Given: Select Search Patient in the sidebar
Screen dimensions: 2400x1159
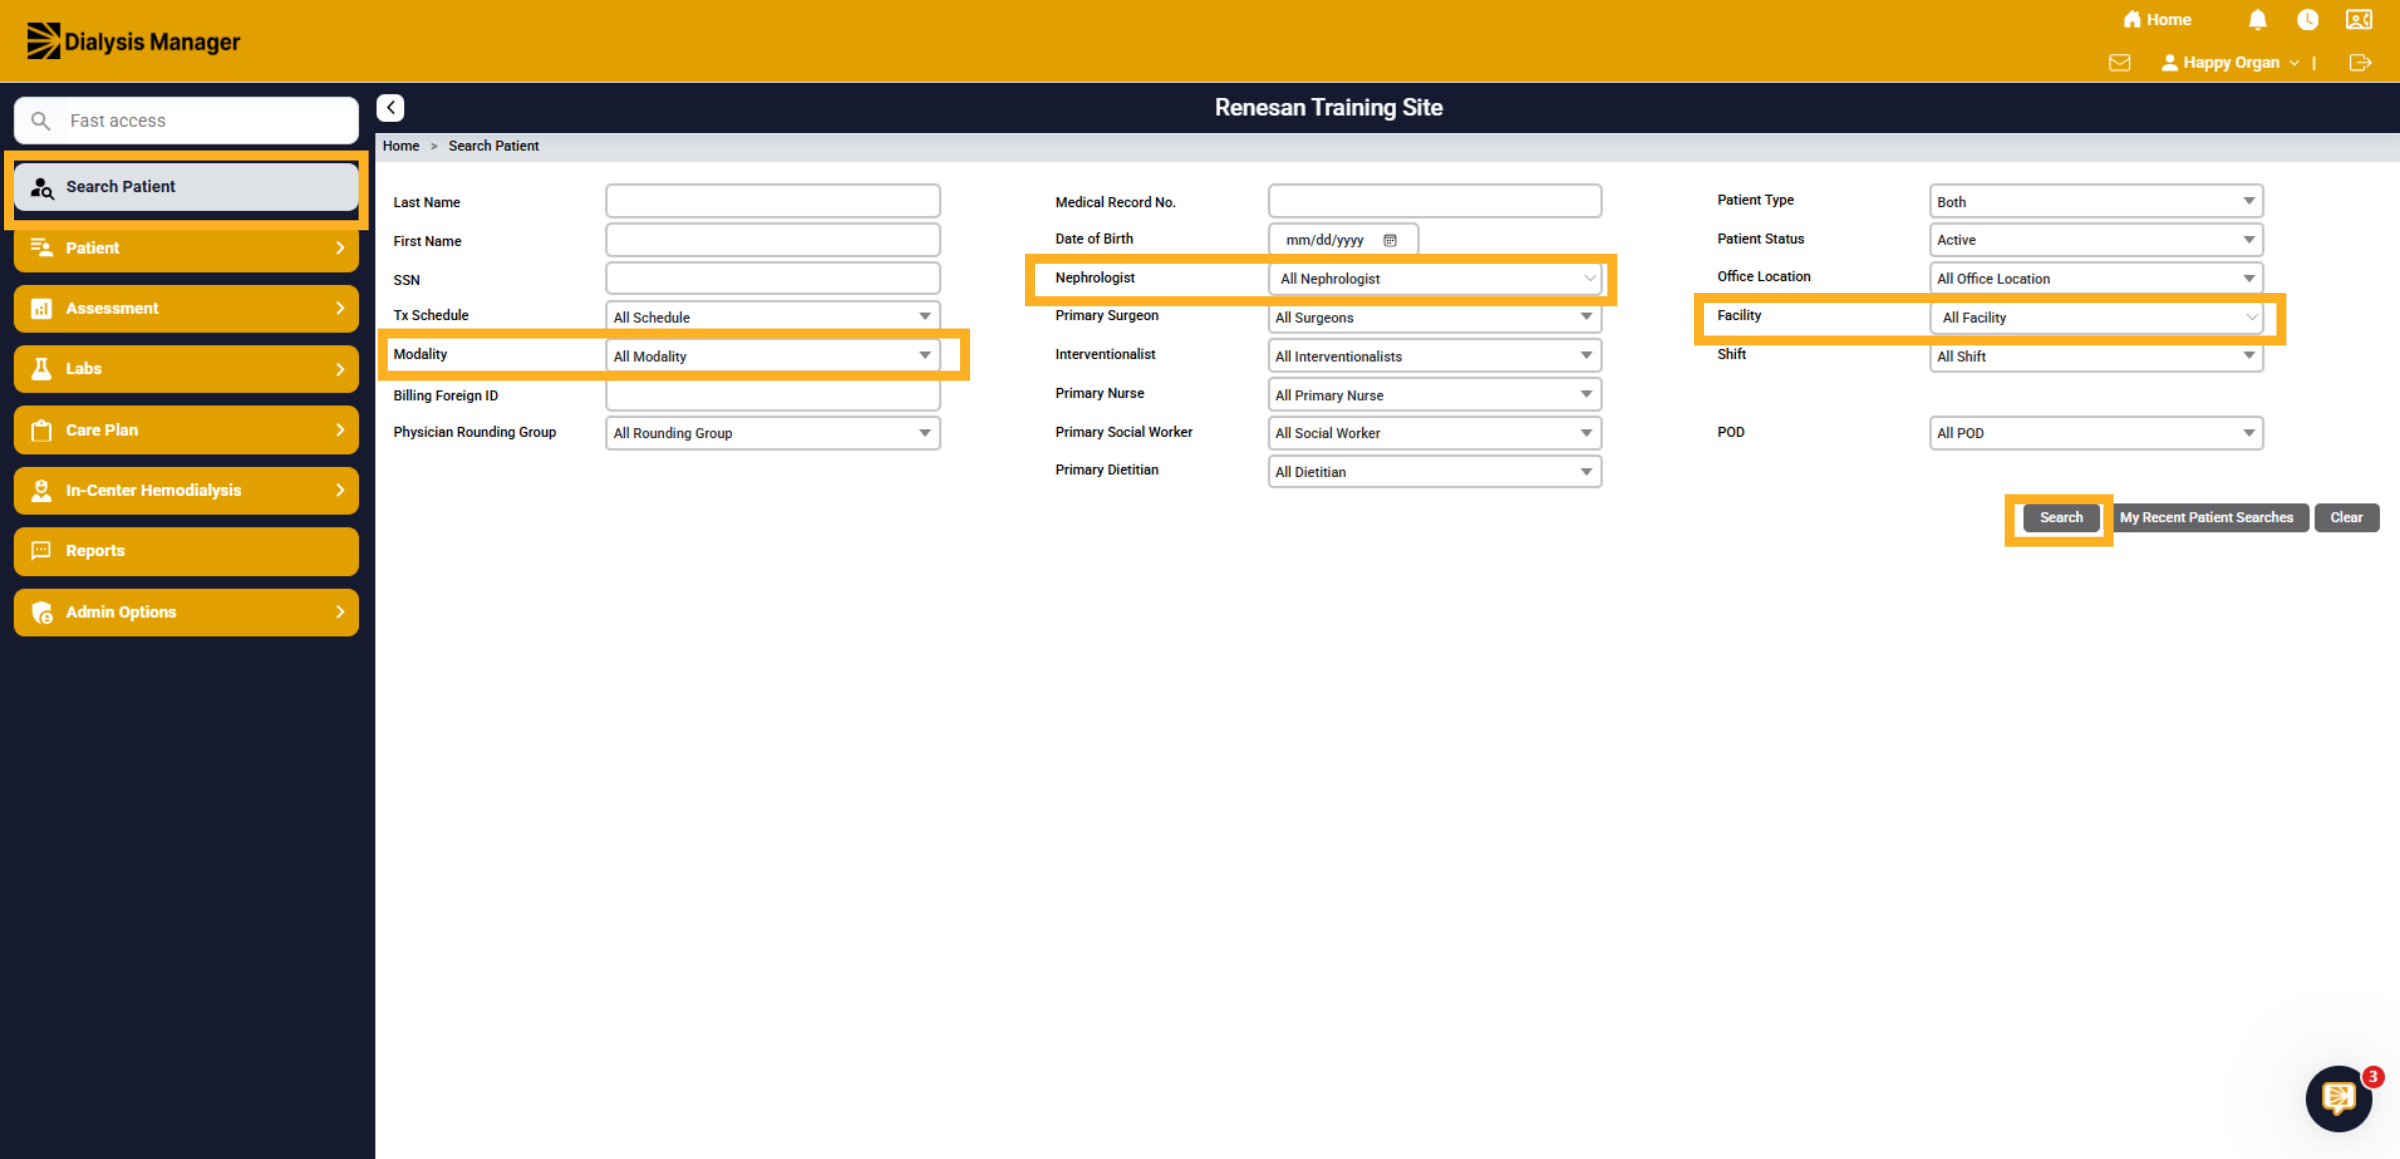Looking at the screenshot, I should tap(186, 187).
